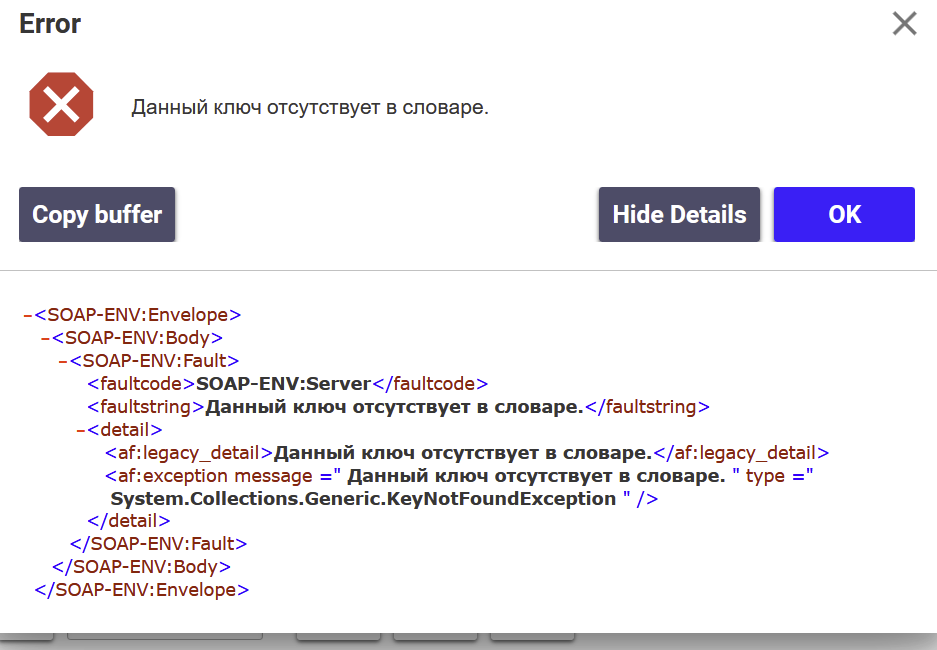Hide the error details
The width and height of the screenshot is (937, 650).
tap(679, 214)
